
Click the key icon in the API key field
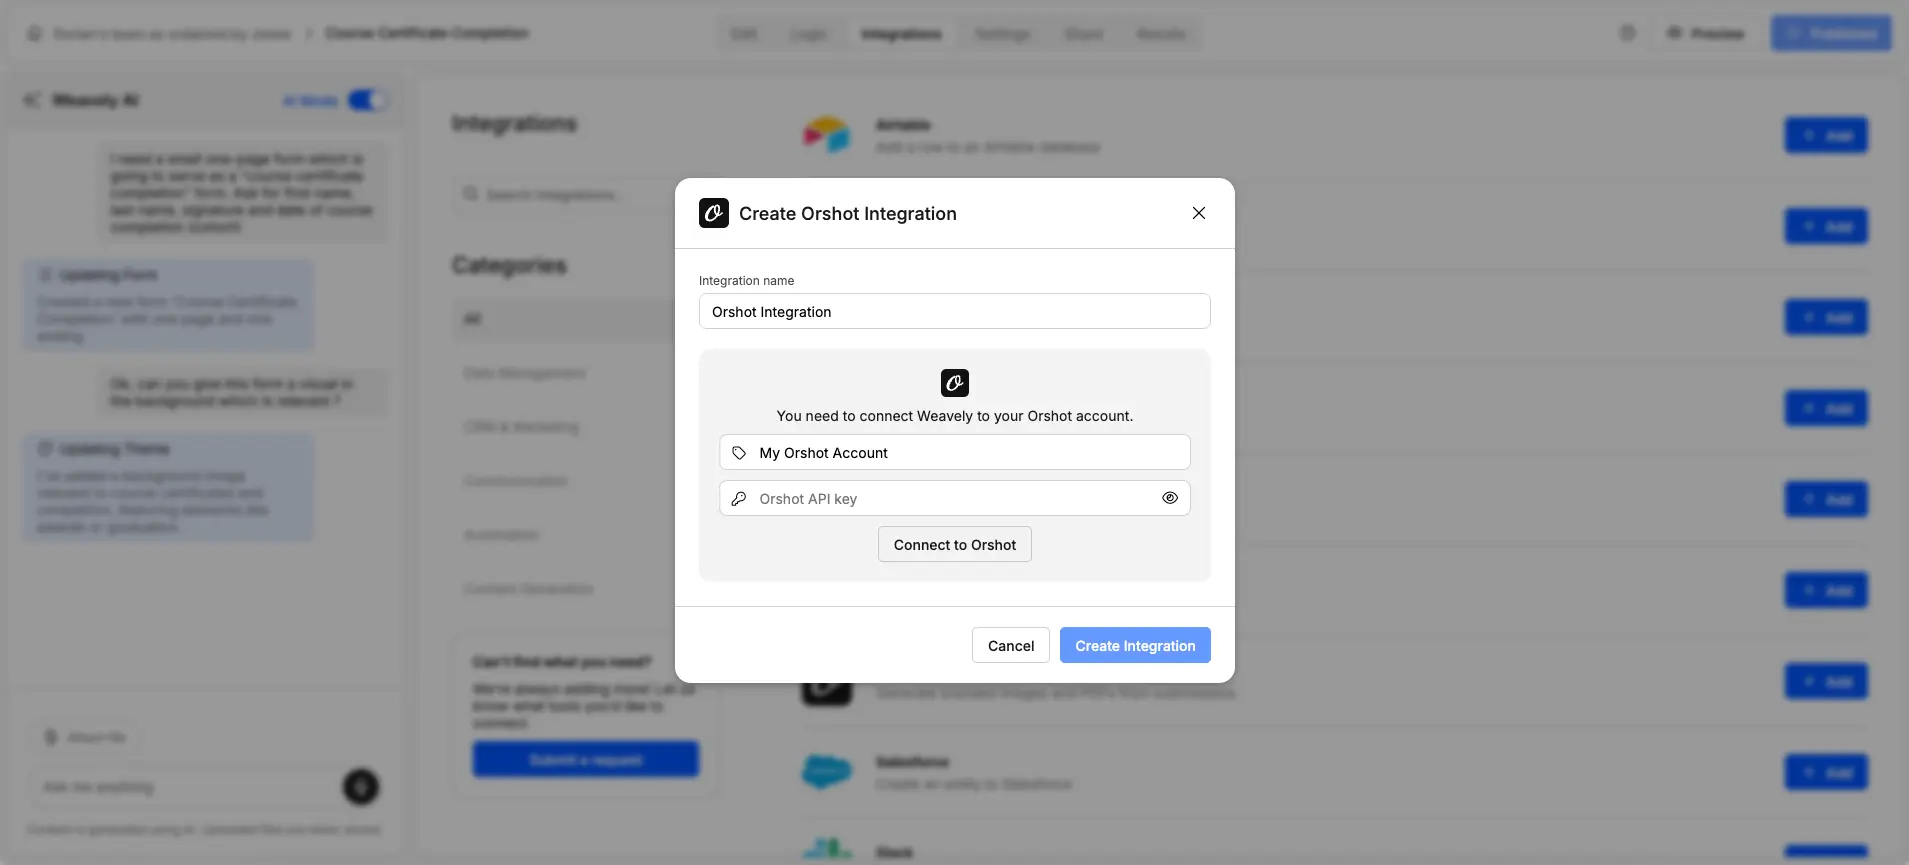coord(739,499)
